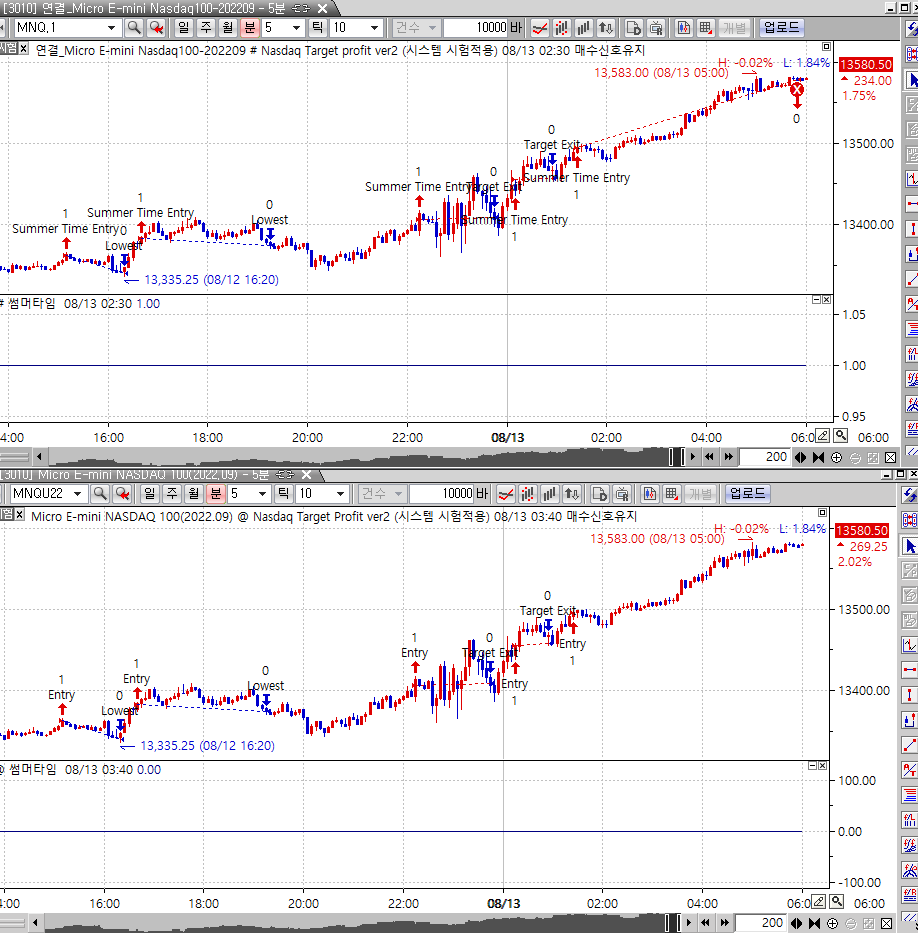This screenshot has width=918, height=933.
Task: Click the zoom-in plus icon in bottom chart scrollbar
Action: (832, 923)
